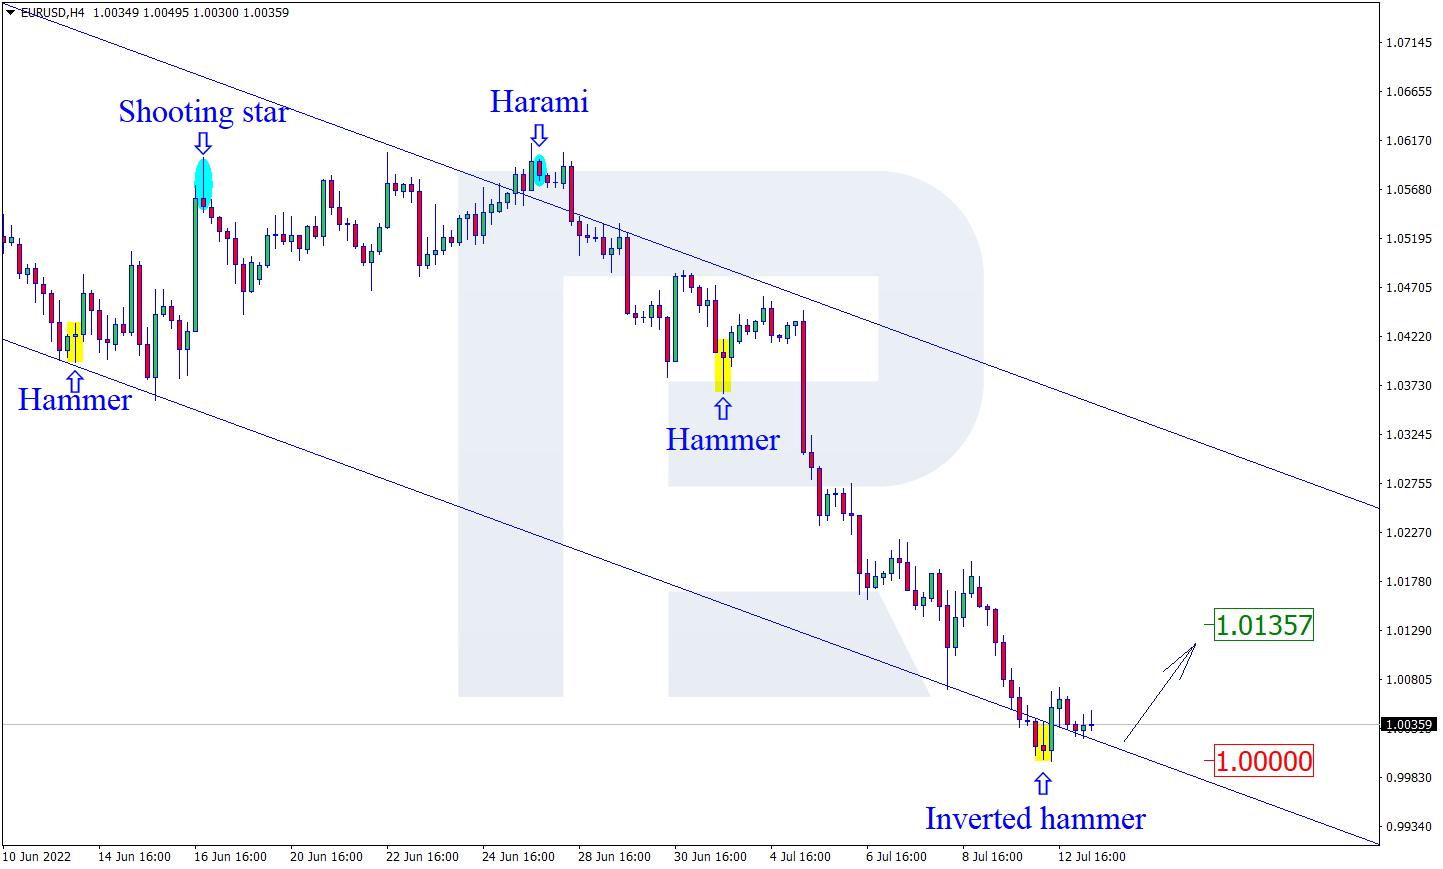Click the 12 Jul 16:00 time label
The width and height of the screenshot is (1443, 869).
[1092, 857]
